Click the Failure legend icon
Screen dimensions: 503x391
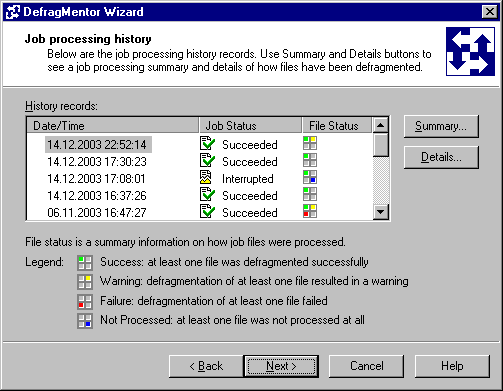(x=85, y=302)
